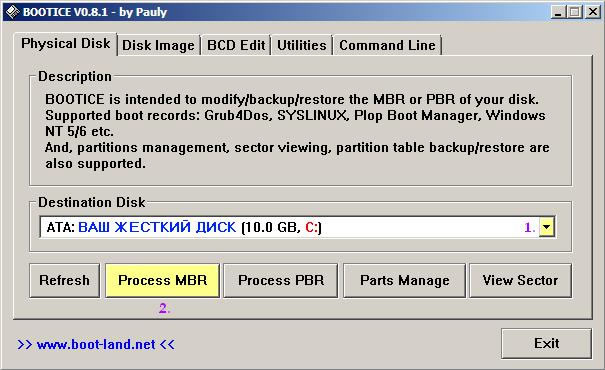Minimize the BOOTICE window
This screenshot has height=370, width=605.
point(558,12)
